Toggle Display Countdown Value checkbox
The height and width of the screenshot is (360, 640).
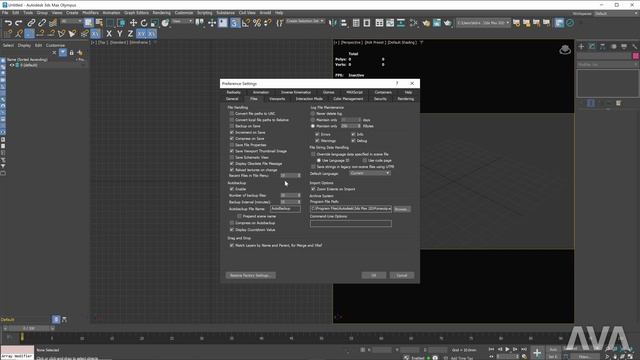(x=231, y=230)
